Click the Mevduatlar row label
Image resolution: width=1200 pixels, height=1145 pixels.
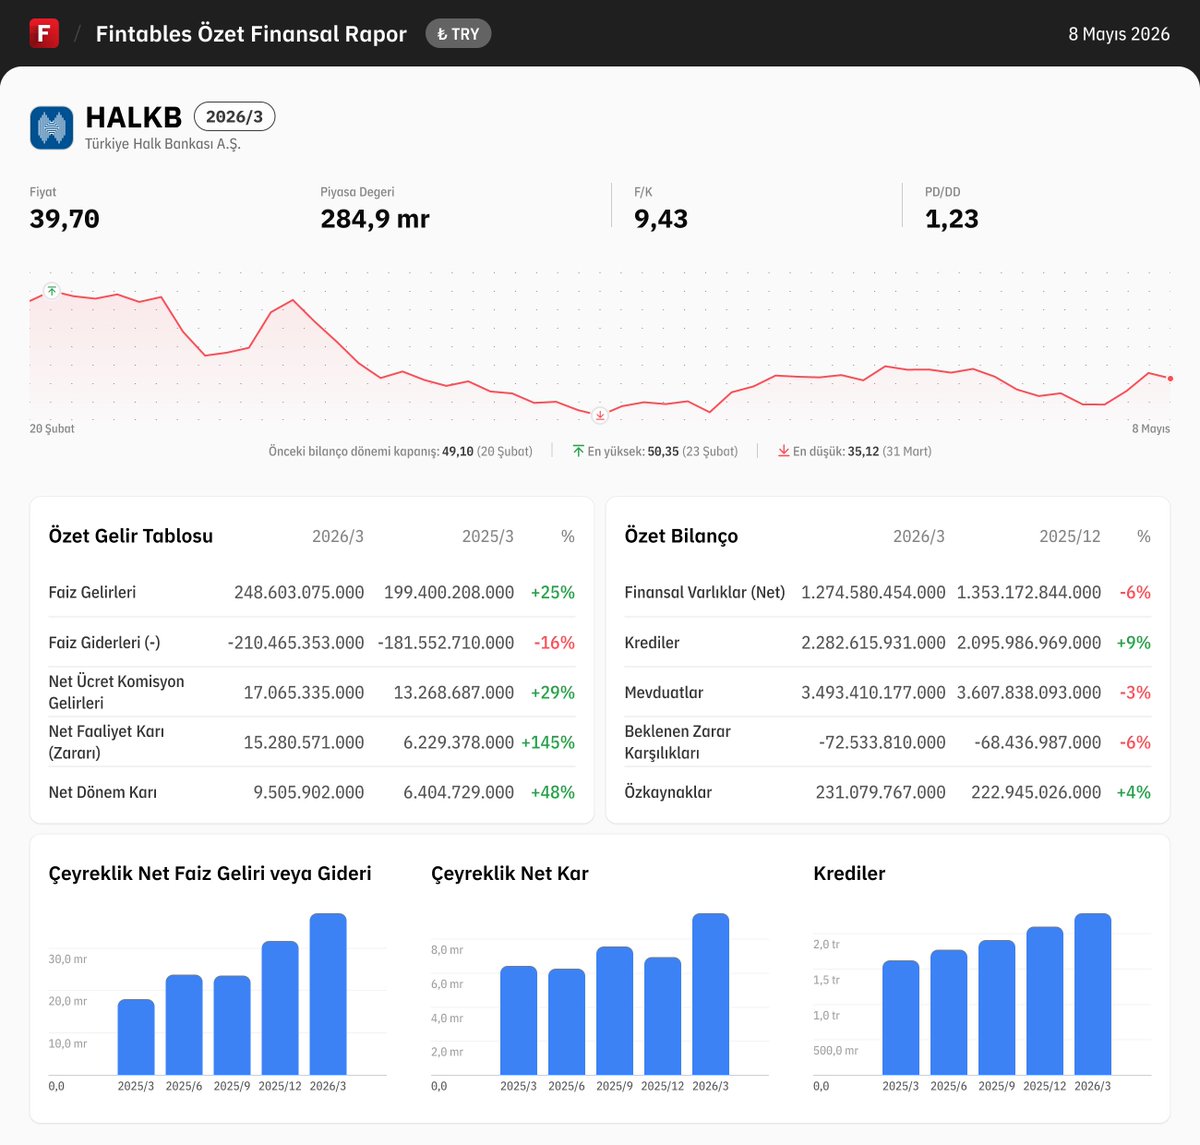point(664,692)
